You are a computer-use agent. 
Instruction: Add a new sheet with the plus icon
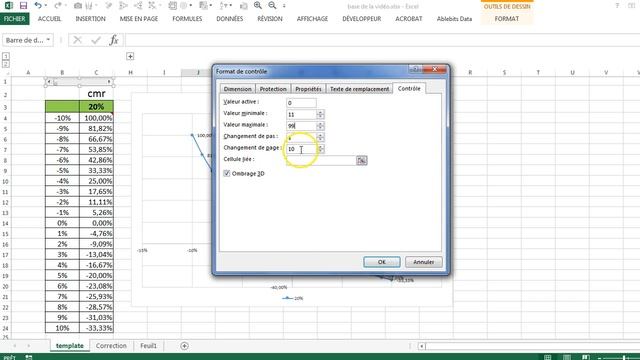(184, 346)
